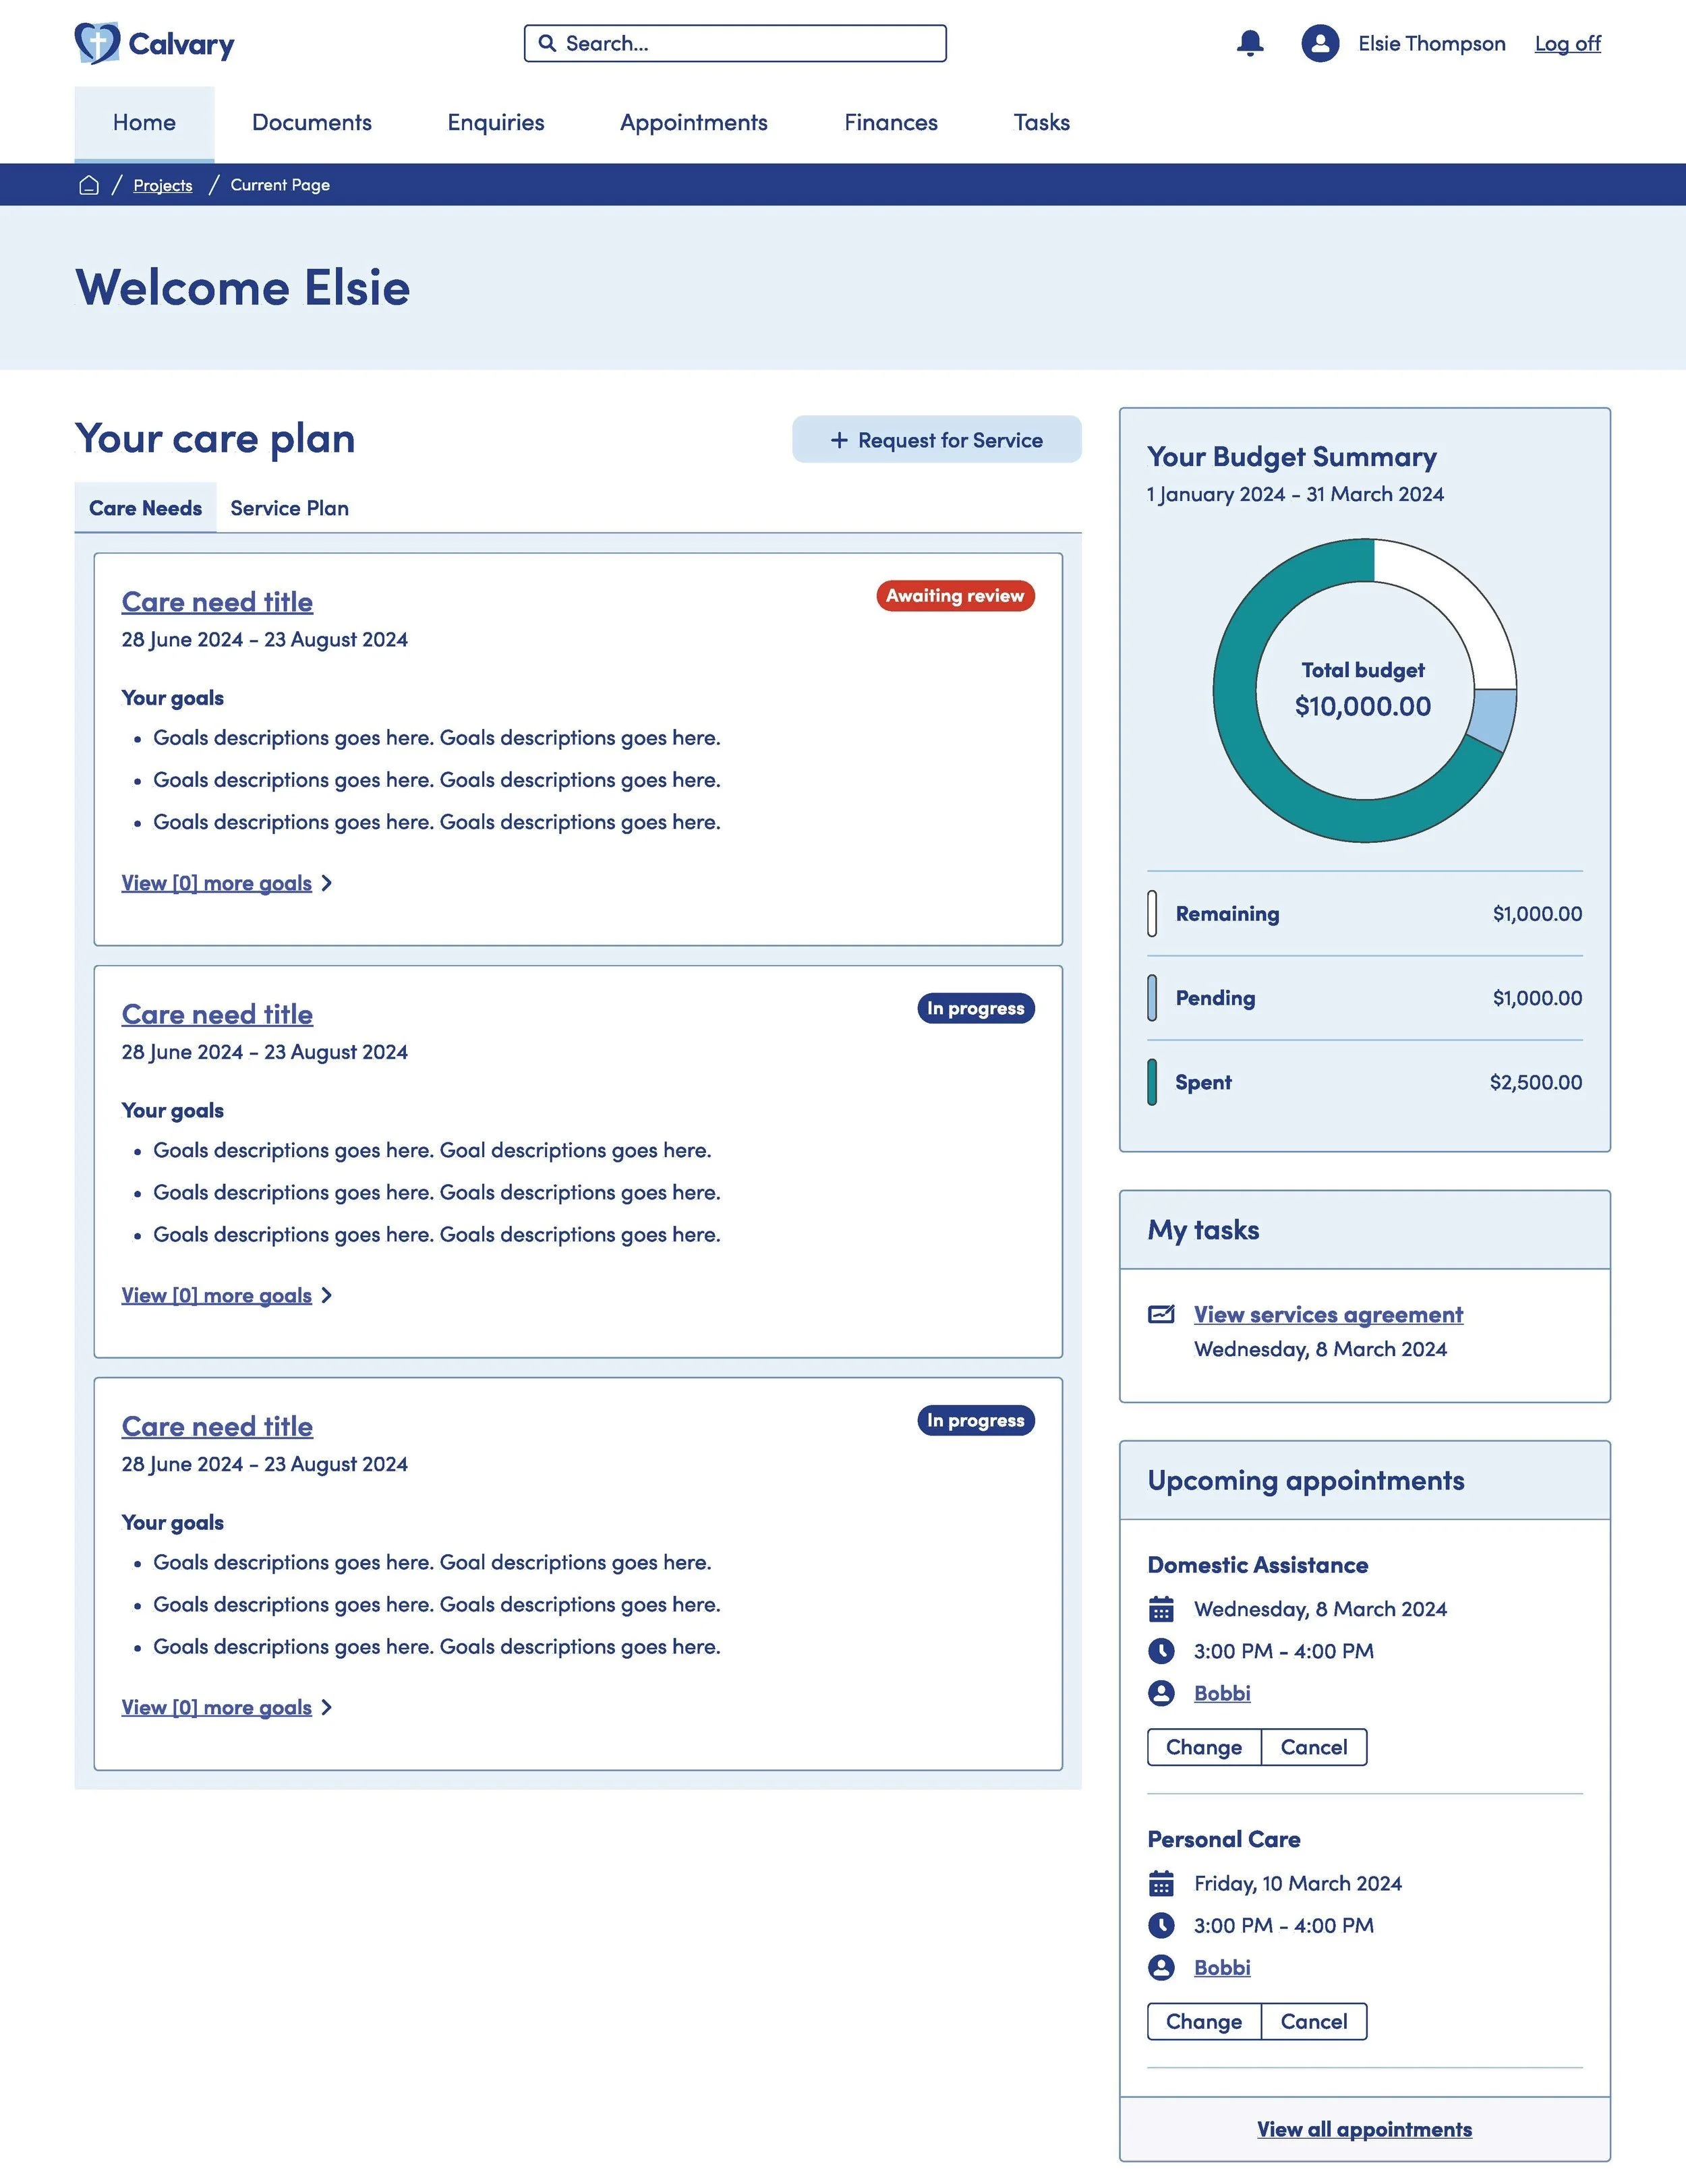Cancel the Domestic Assistance appointment

[1313, 1747]
